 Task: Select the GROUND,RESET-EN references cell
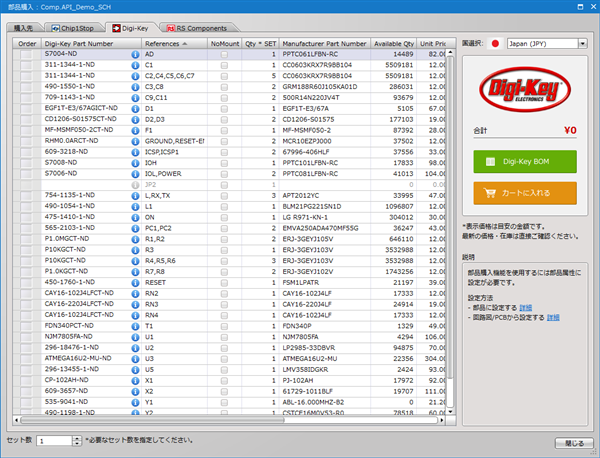(x=174, y=141)
